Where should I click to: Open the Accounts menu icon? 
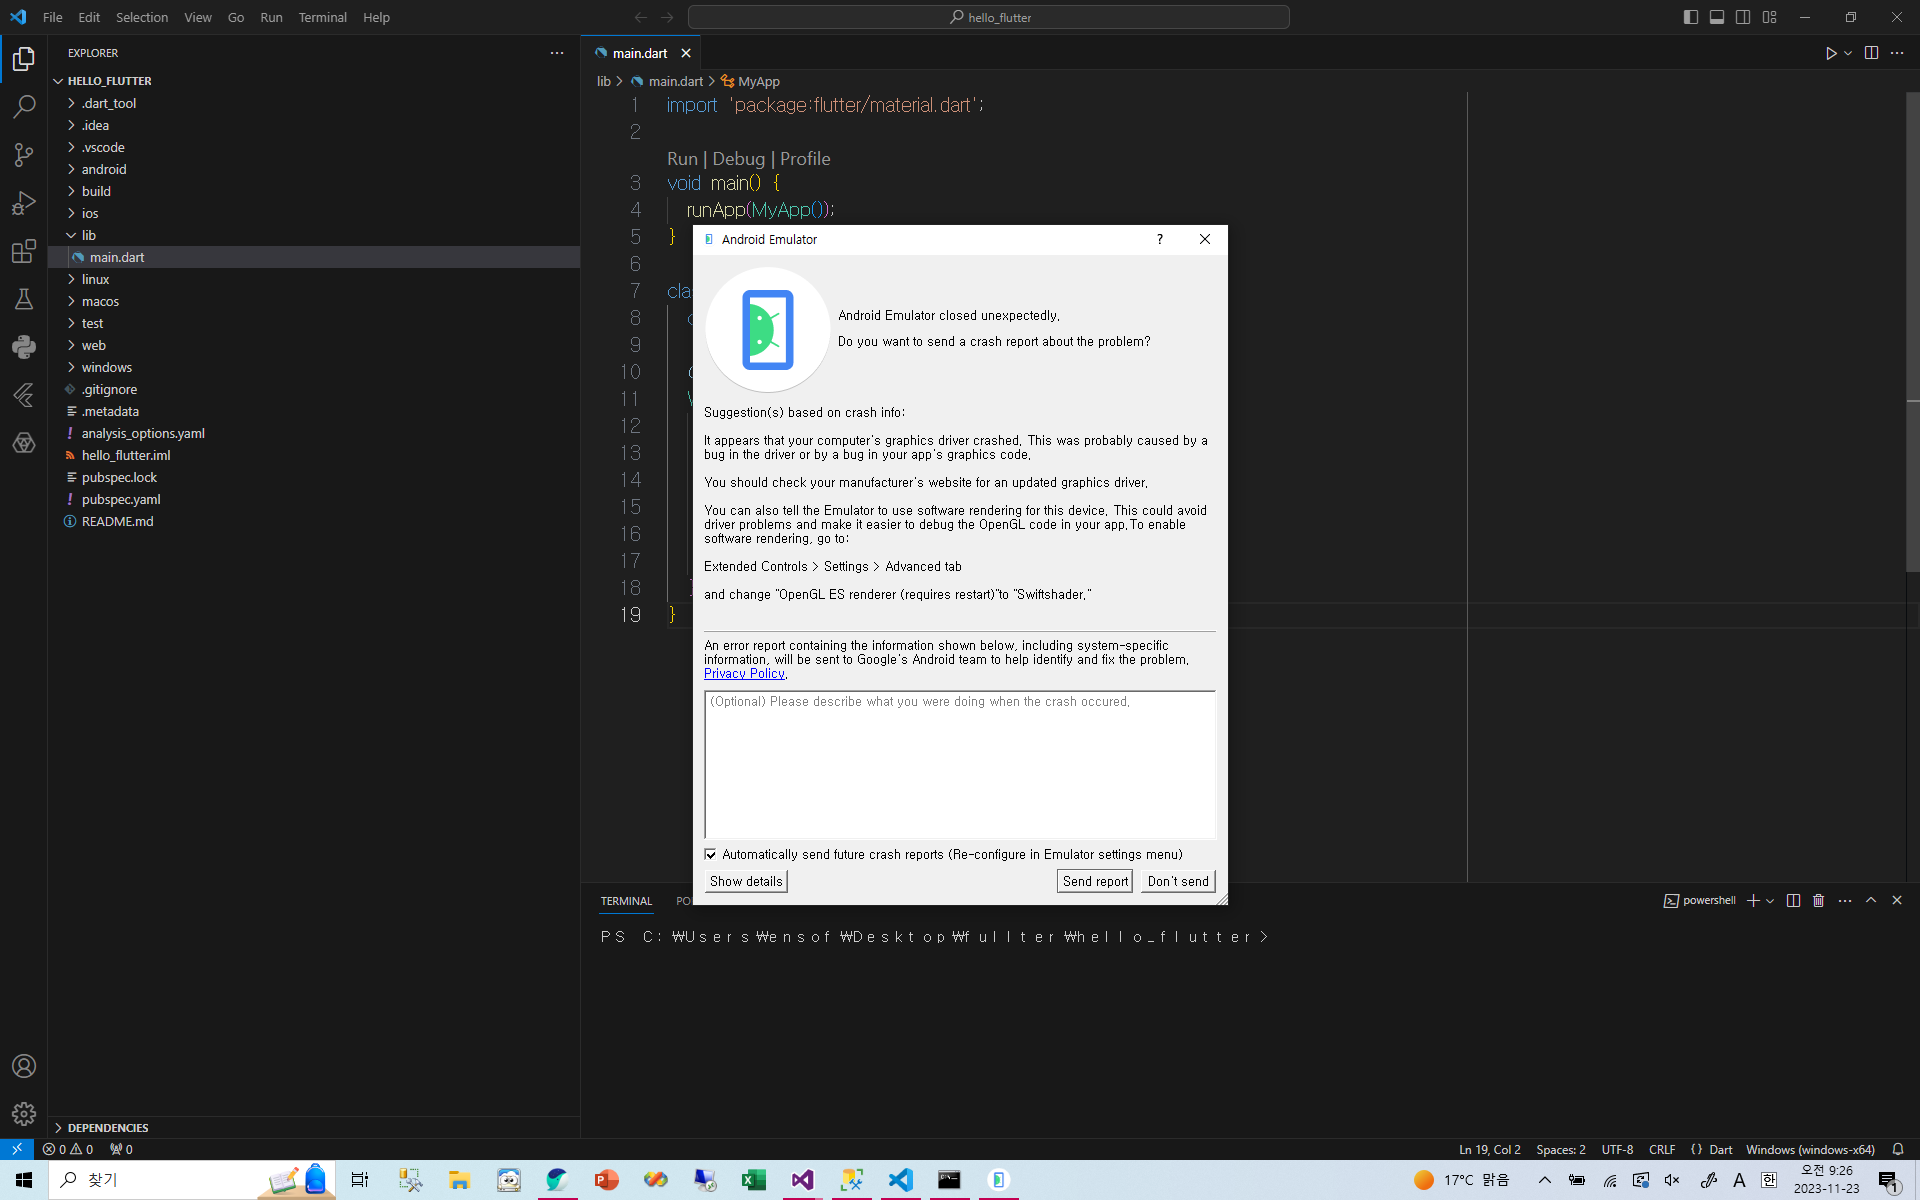(24, 1066)
